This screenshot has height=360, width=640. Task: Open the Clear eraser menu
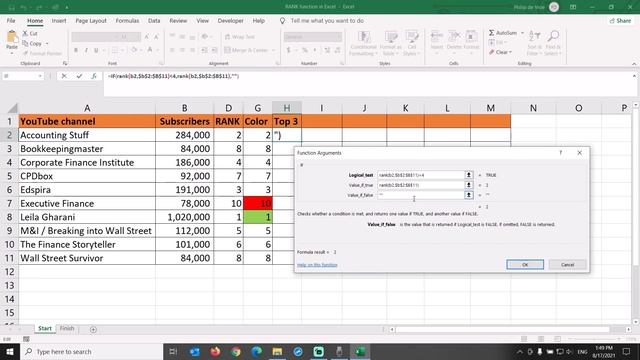coord(500,52)
